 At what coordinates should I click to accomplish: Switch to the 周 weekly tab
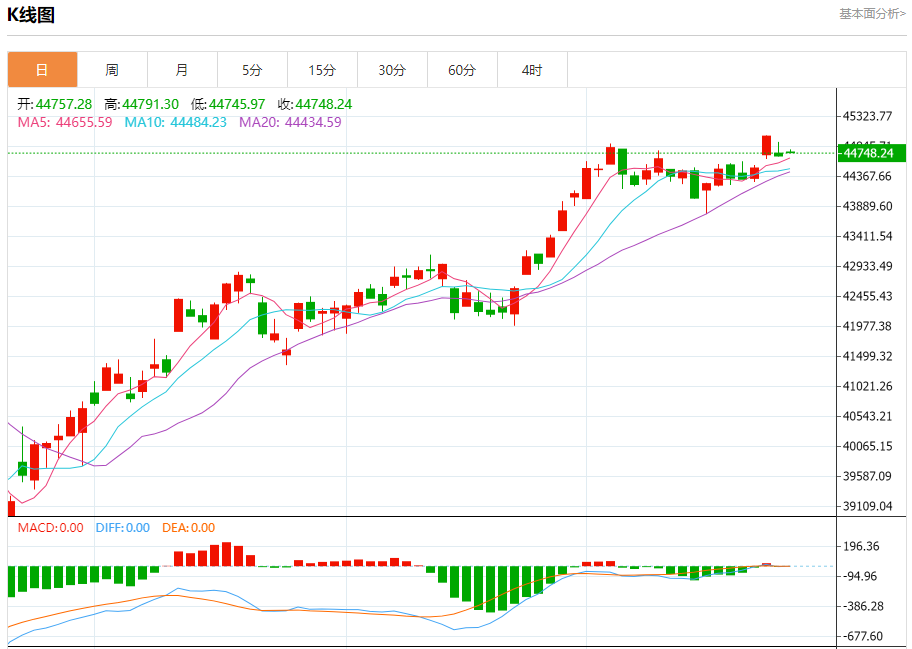pos(112,70)
